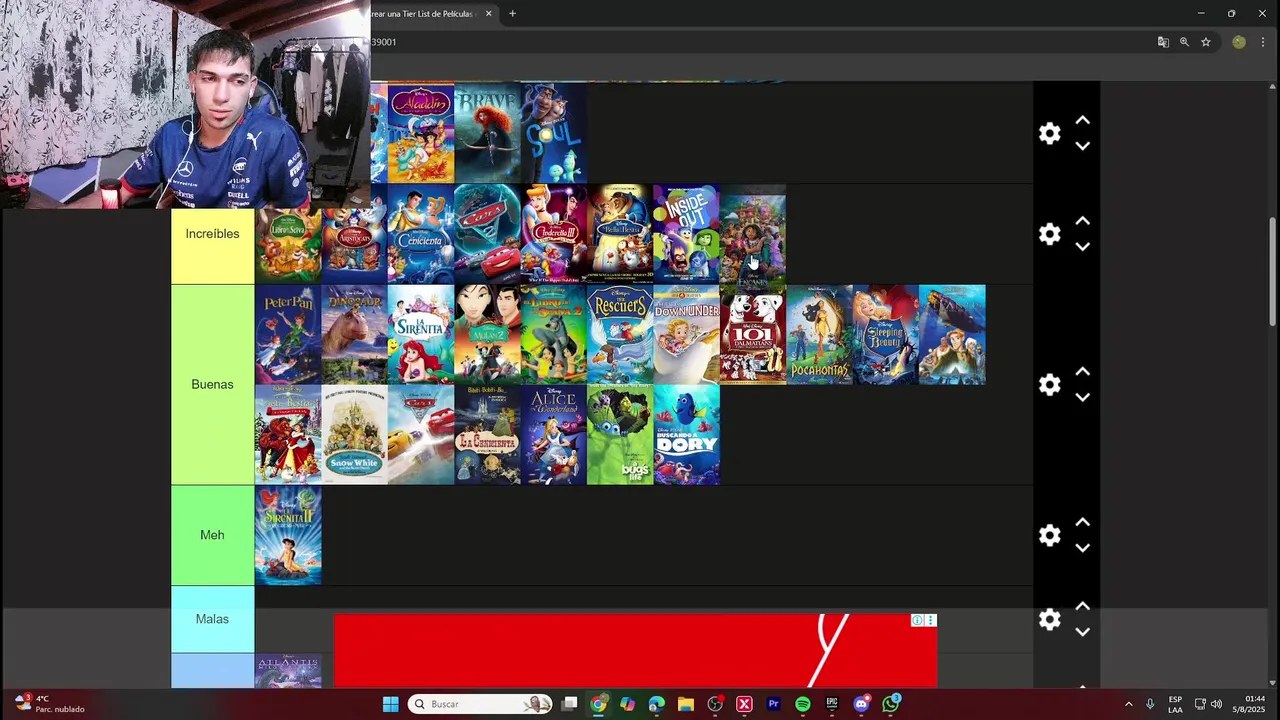This screenshot has width=1280, height=720.
Task: Open File Explorer from the taskbar
Action: point(686,704)
